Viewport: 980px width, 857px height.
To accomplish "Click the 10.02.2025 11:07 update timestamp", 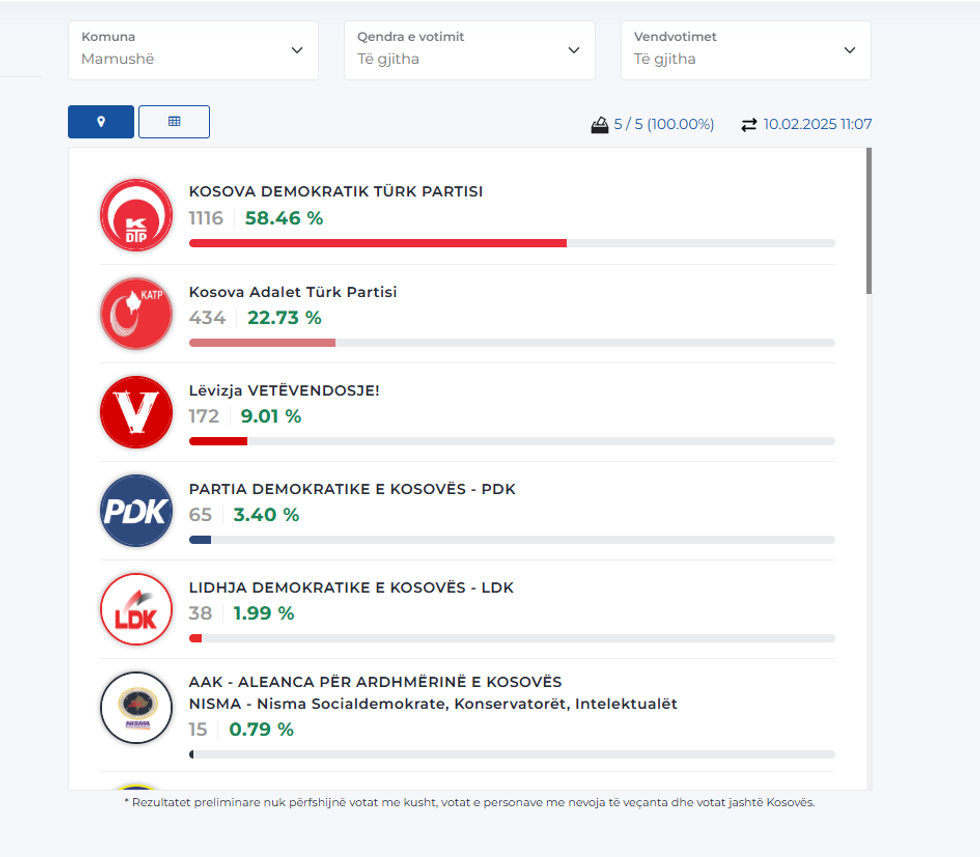I will [817, 125].
